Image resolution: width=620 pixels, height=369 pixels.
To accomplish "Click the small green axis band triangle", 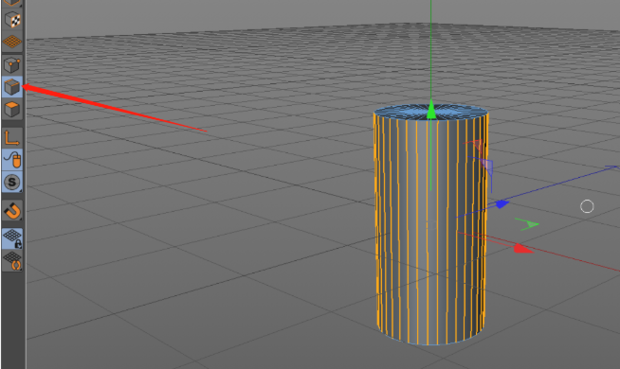I will tap(527, 224).
